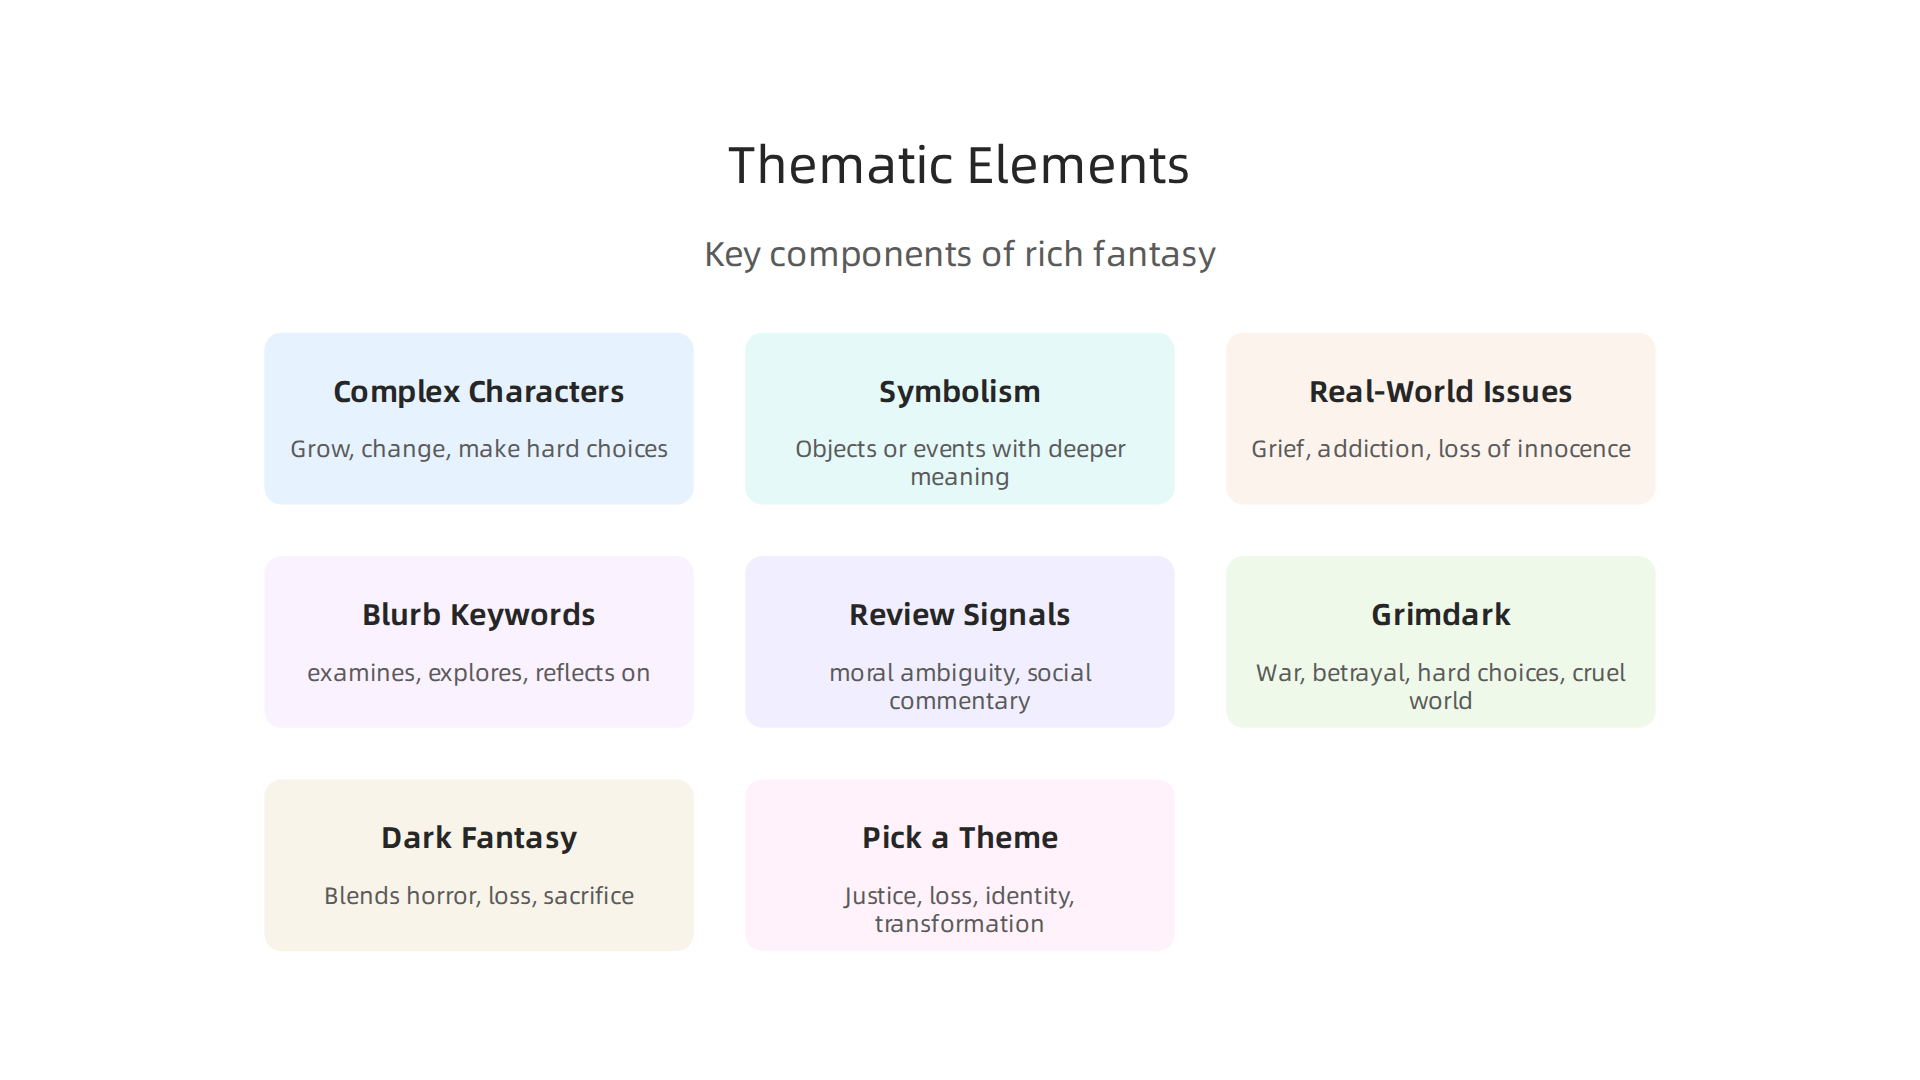Viewport: 1920px width, 1080px height.
Task: Select 'examines, explores, reflects on' text
Action: point(478,673)
